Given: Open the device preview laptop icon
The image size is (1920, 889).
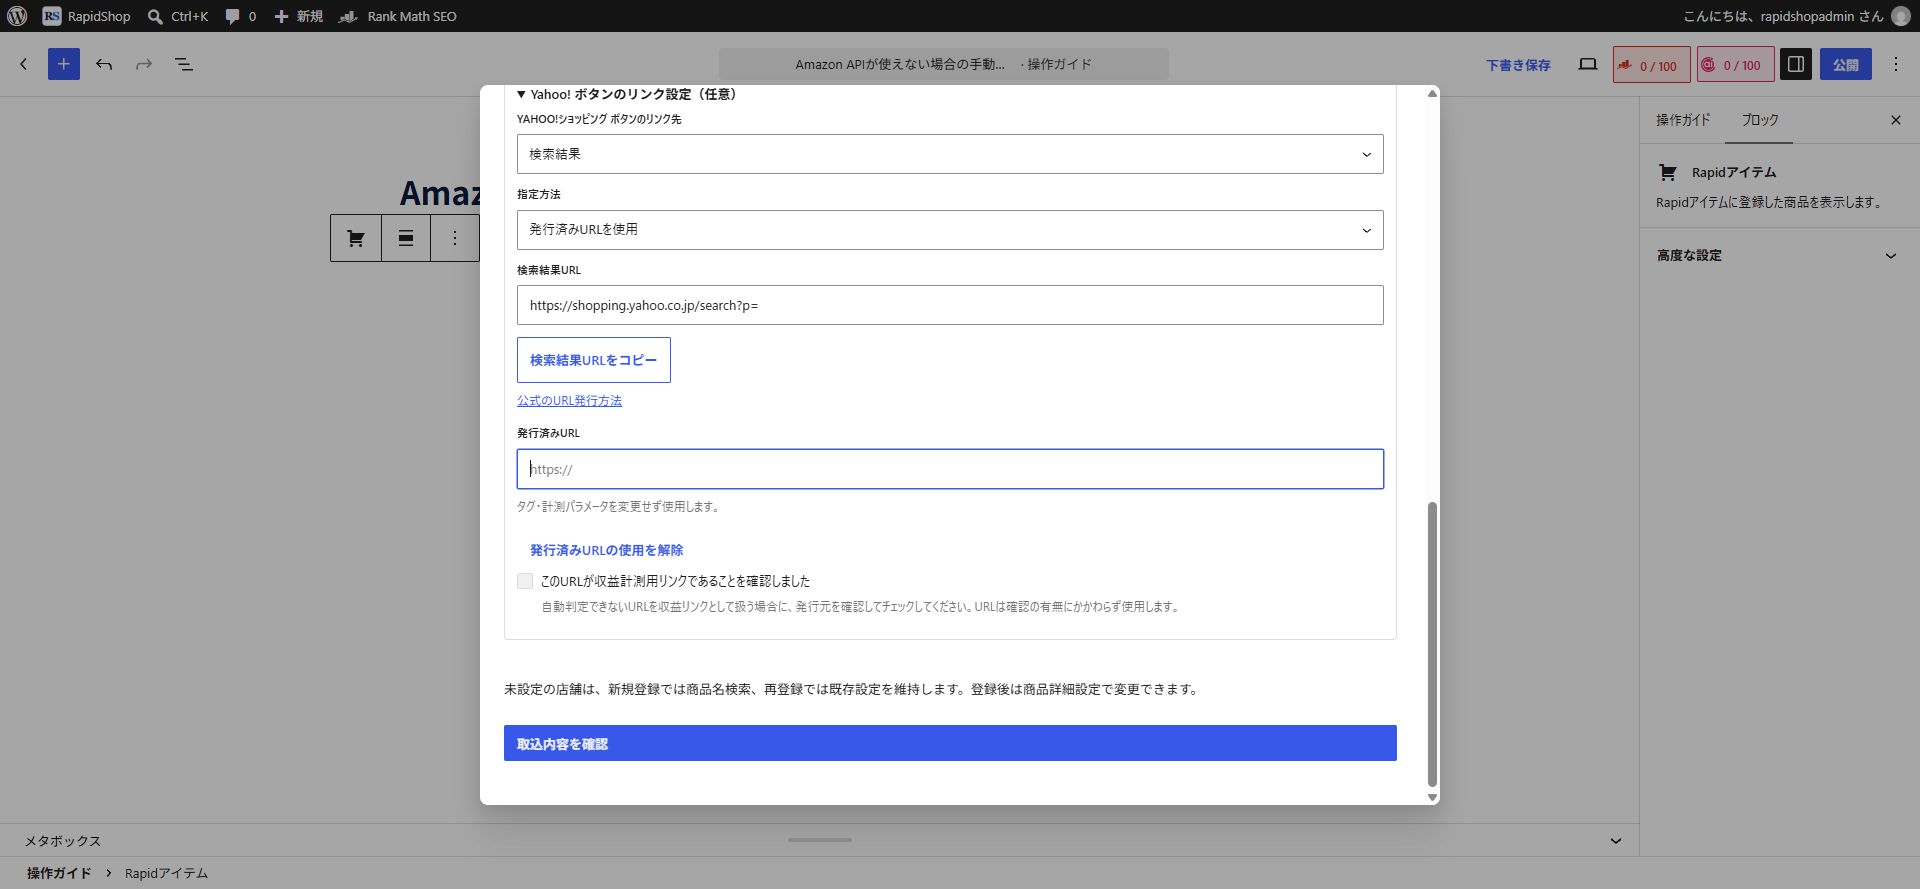Looking at the screenshot, I should [x=1588, y=64].
